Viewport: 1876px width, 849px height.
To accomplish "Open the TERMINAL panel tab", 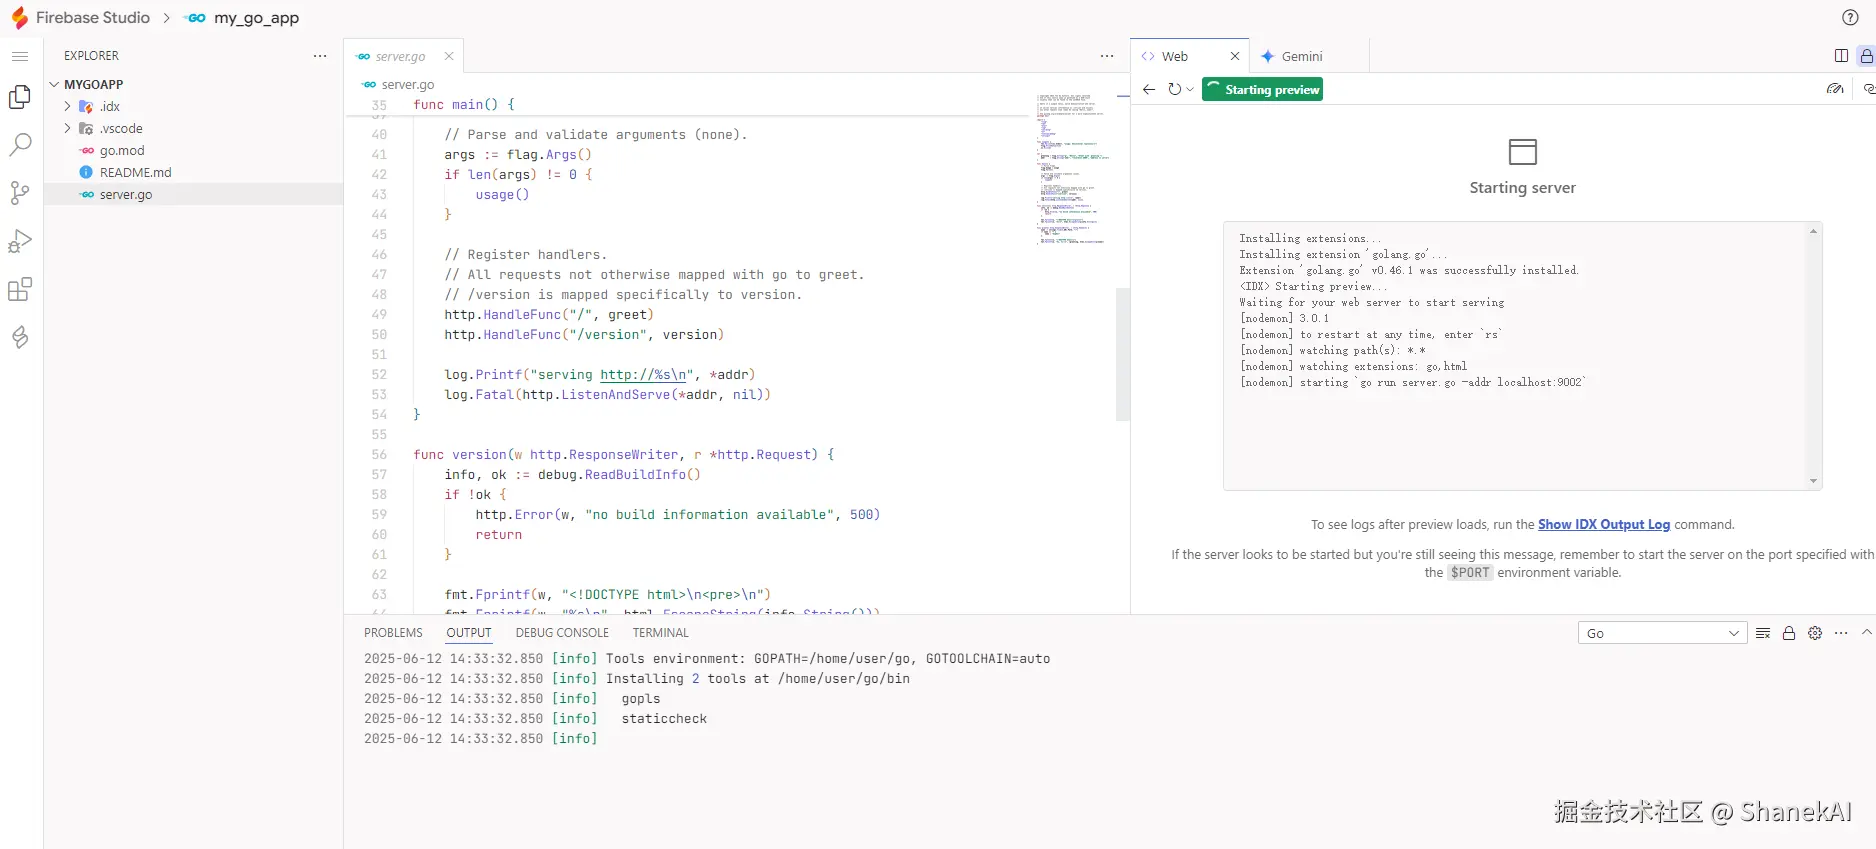I will coord(660,633).
